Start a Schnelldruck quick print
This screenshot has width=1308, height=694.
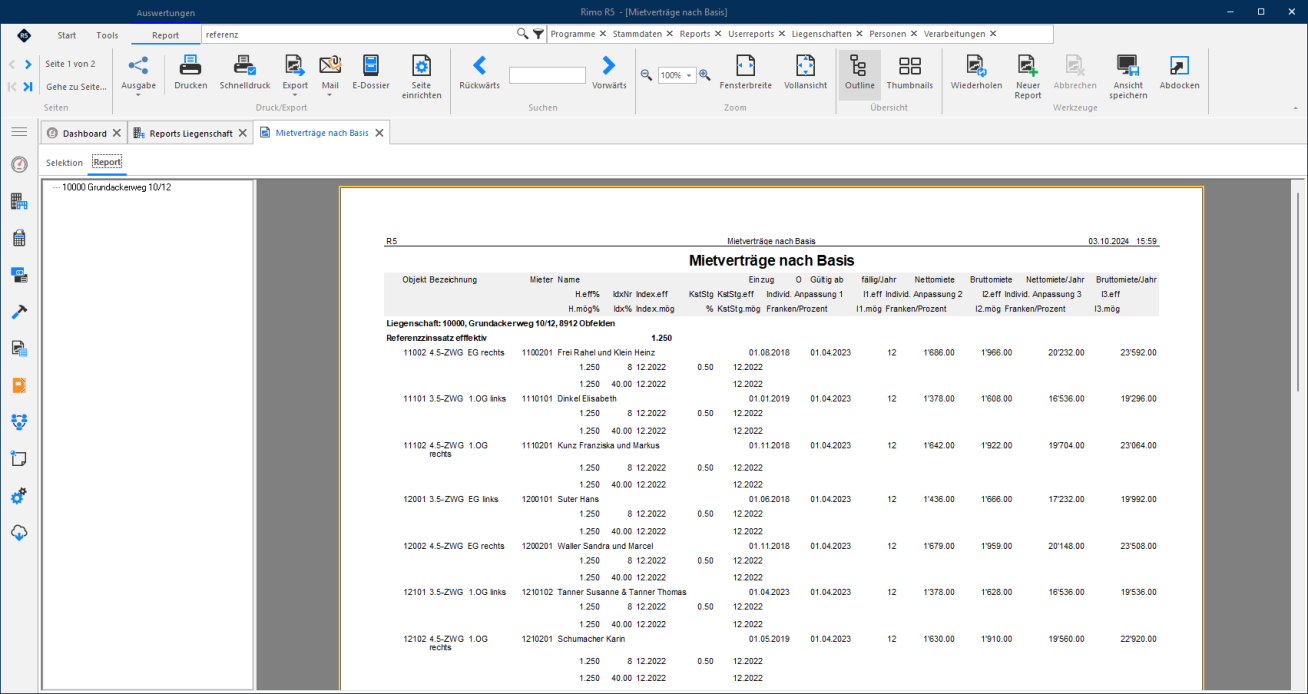(245, 73)
